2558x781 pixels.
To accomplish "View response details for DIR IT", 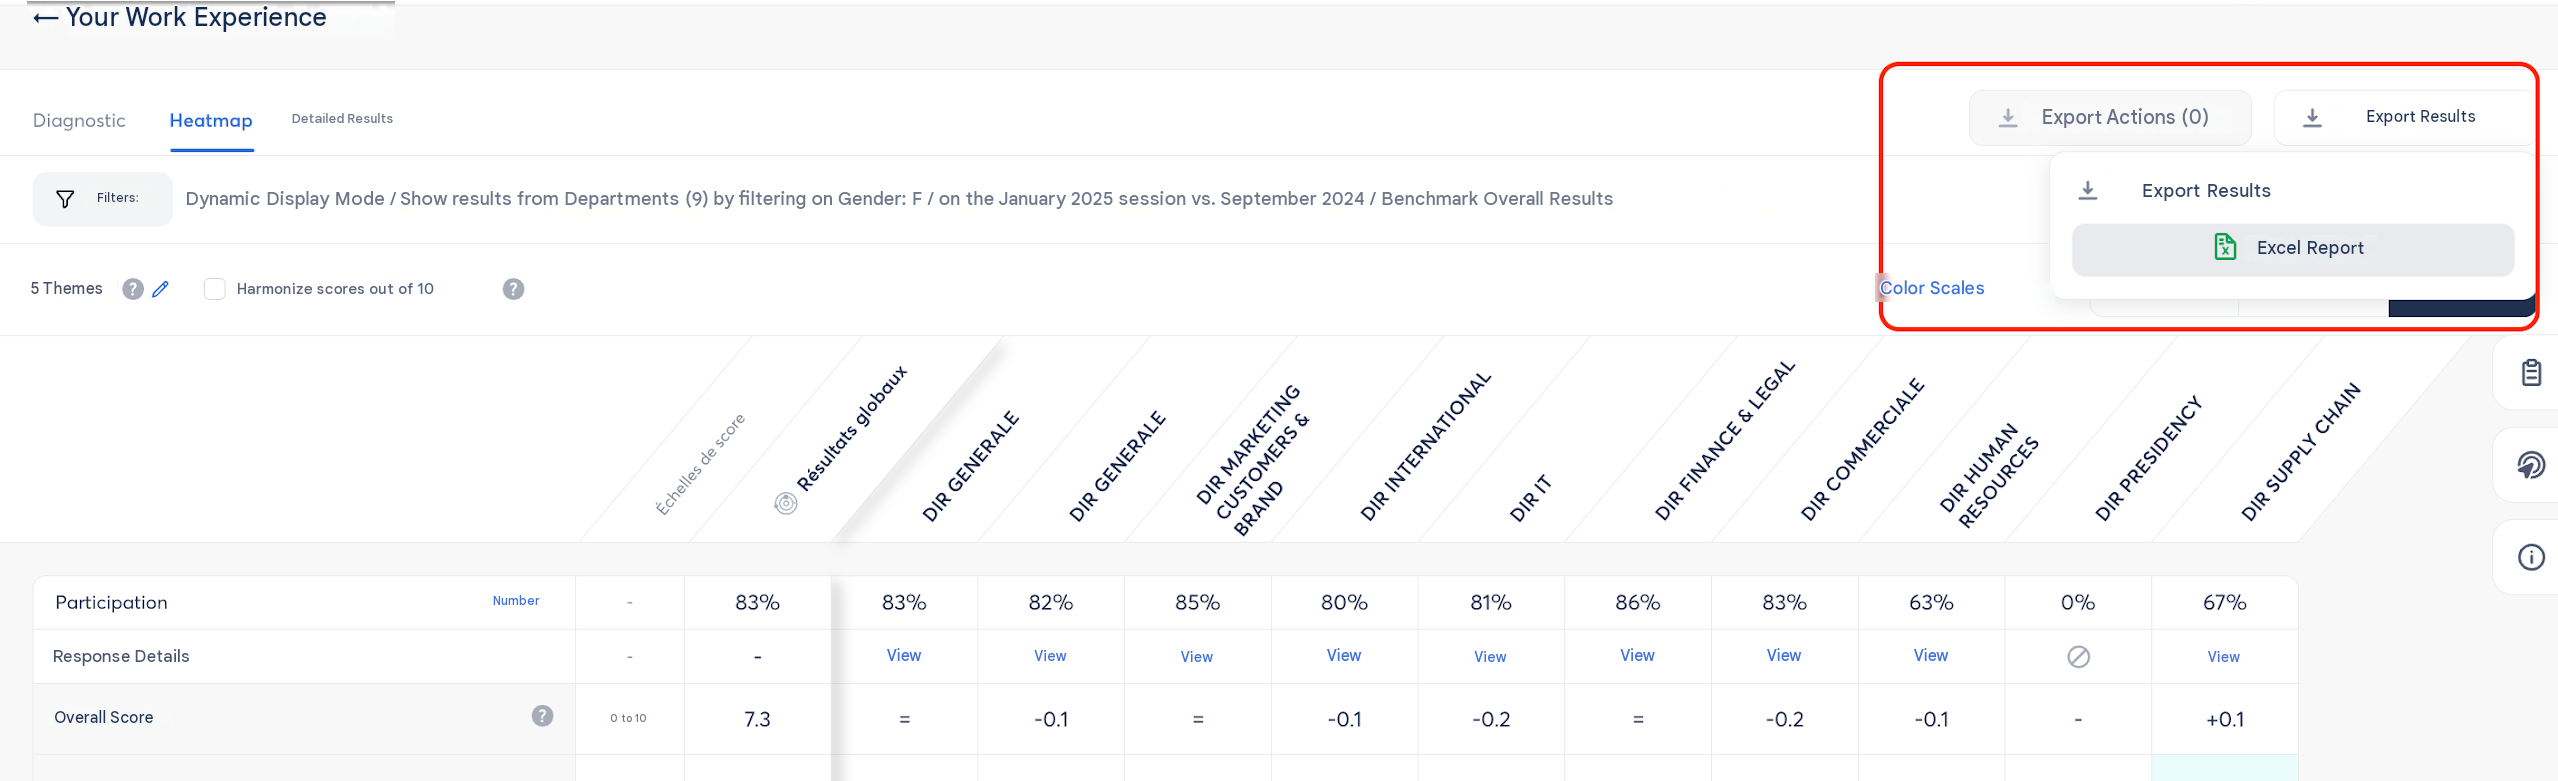I will point(1490,657).
